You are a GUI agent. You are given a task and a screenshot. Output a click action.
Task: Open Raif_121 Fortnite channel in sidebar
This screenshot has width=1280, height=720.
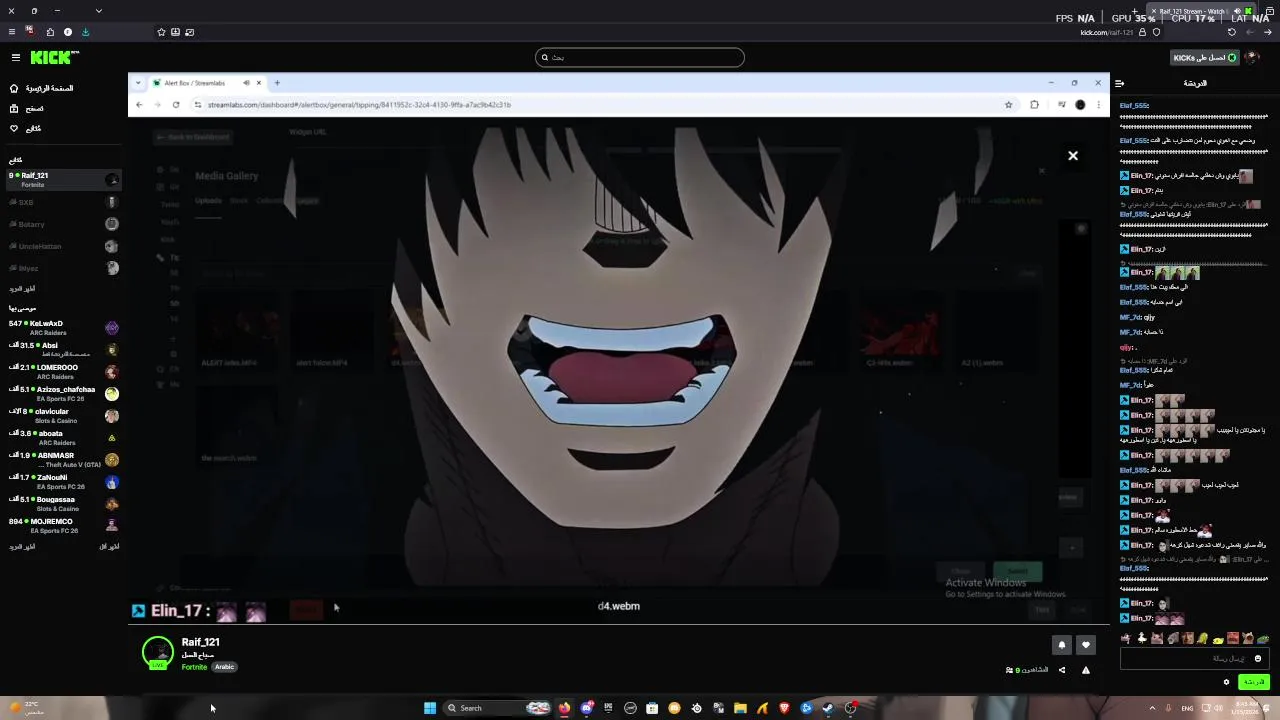coord(63,180)
